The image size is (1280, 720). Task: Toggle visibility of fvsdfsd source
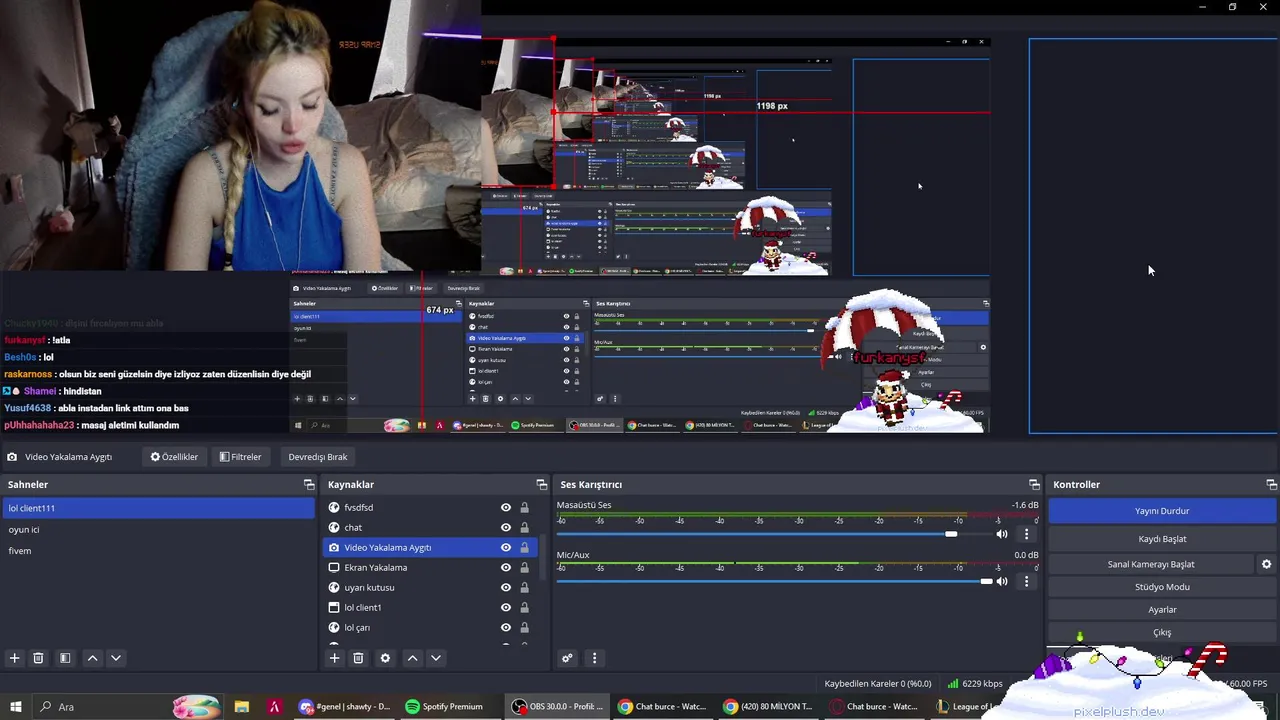(x=506, y=508)
